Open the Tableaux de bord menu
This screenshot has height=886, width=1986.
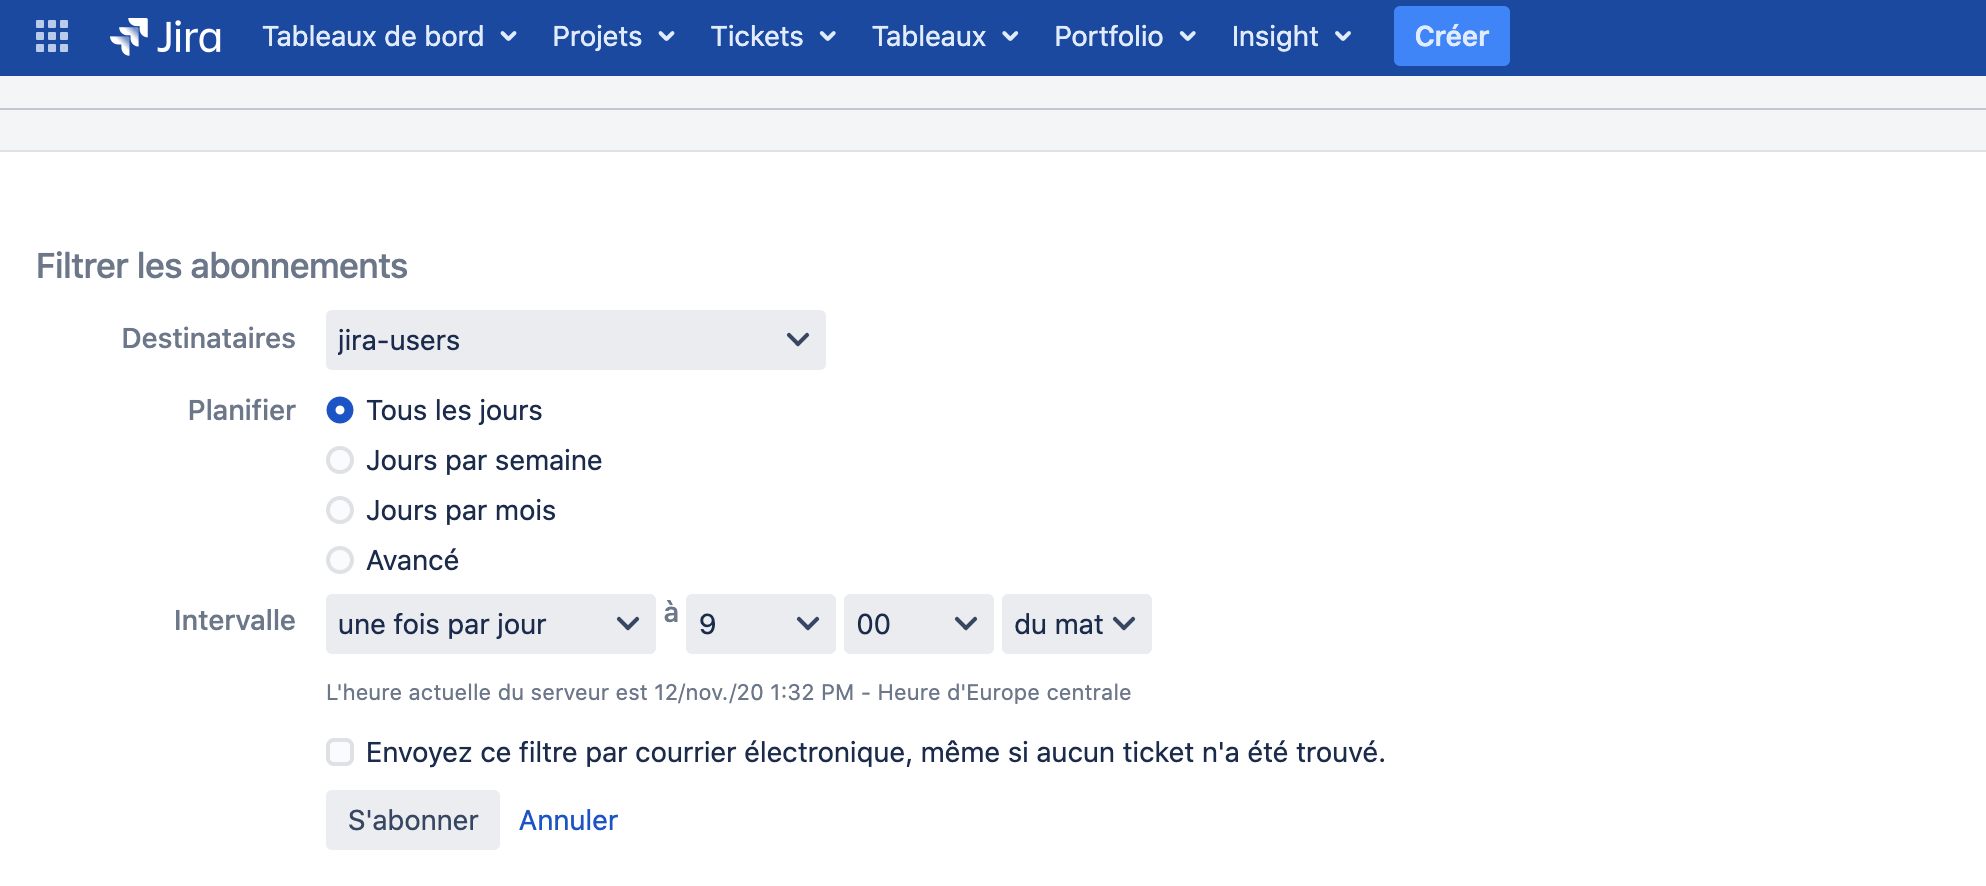point(389,37)
